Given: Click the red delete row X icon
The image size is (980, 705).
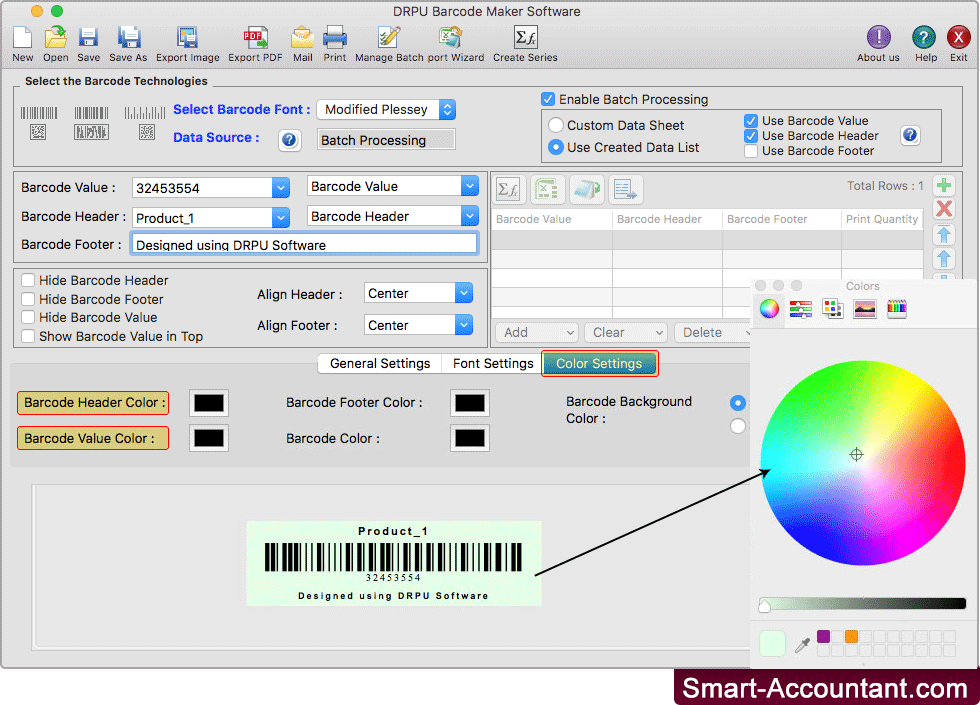Looking at the screenshot, I should (943, 209).
